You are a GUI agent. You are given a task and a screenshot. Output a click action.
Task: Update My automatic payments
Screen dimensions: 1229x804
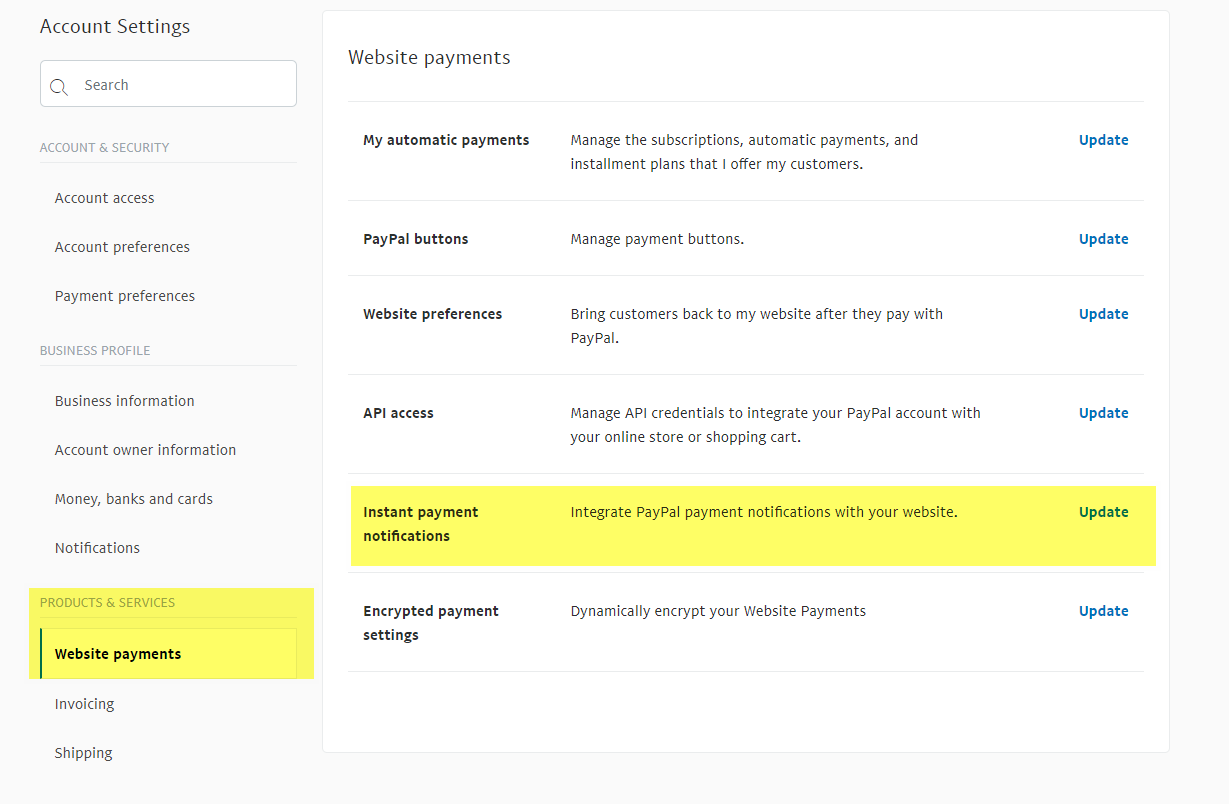1103,140
